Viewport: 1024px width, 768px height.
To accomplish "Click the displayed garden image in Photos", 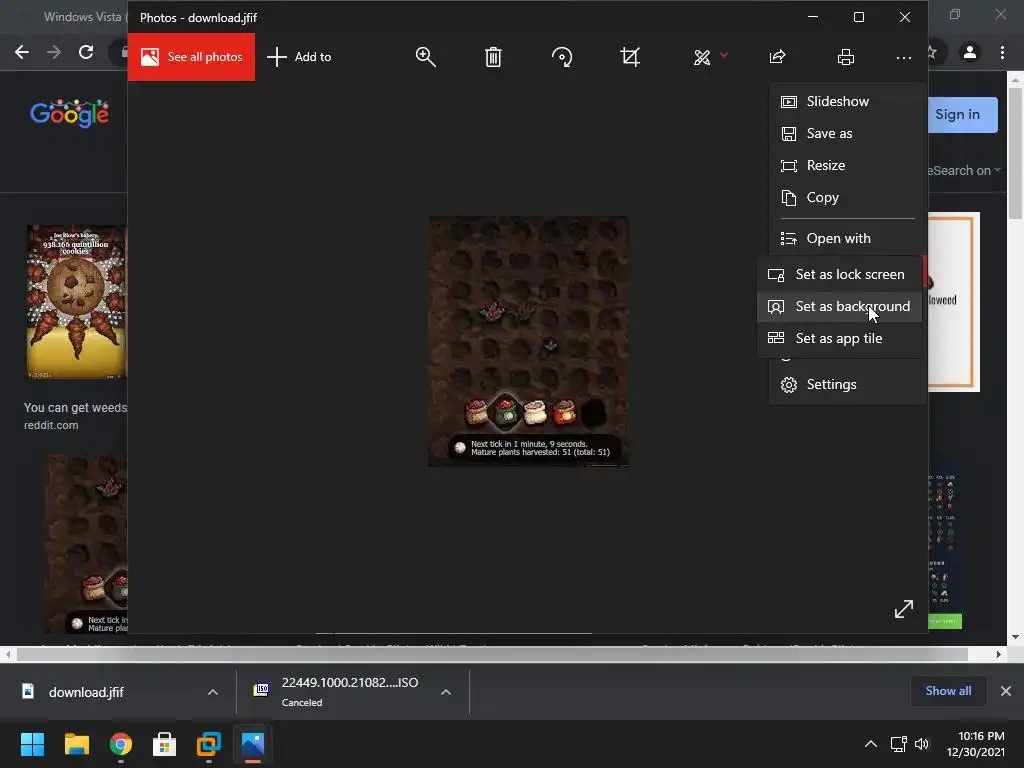I will pyautogui.click(x=528, y=342).
